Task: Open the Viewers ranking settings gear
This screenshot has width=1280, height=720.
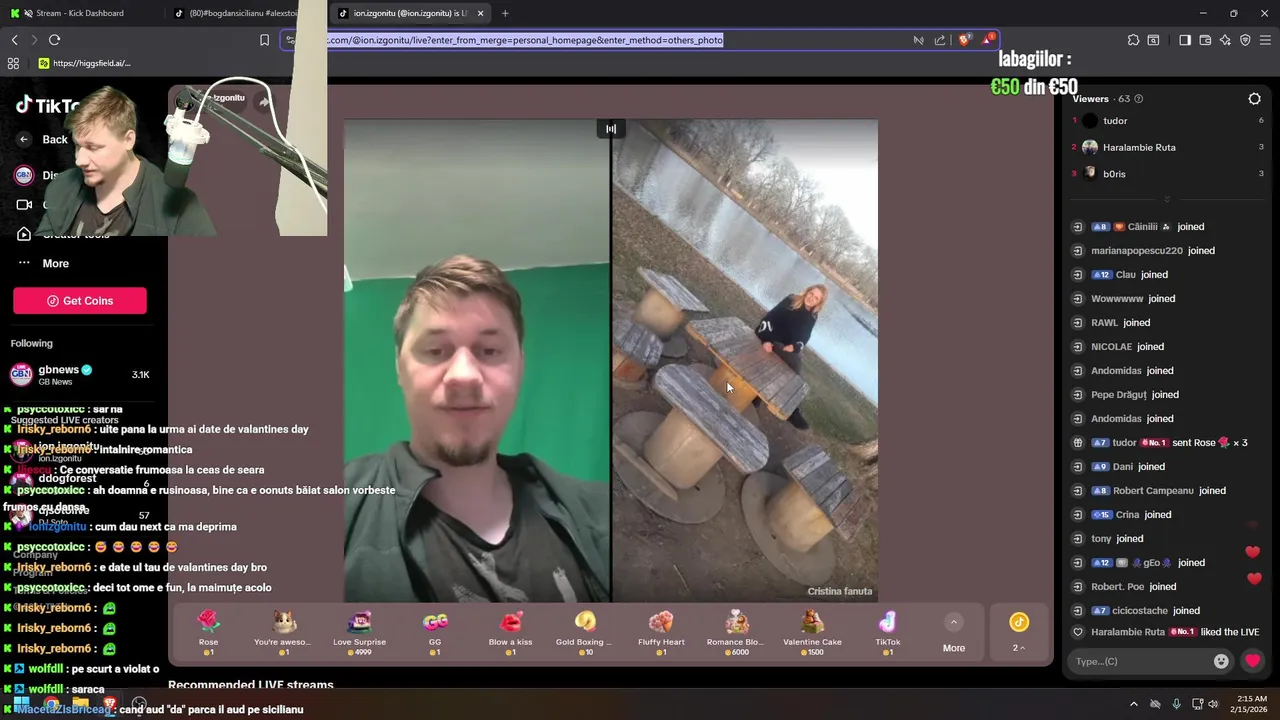Action: coord(1255,99)
